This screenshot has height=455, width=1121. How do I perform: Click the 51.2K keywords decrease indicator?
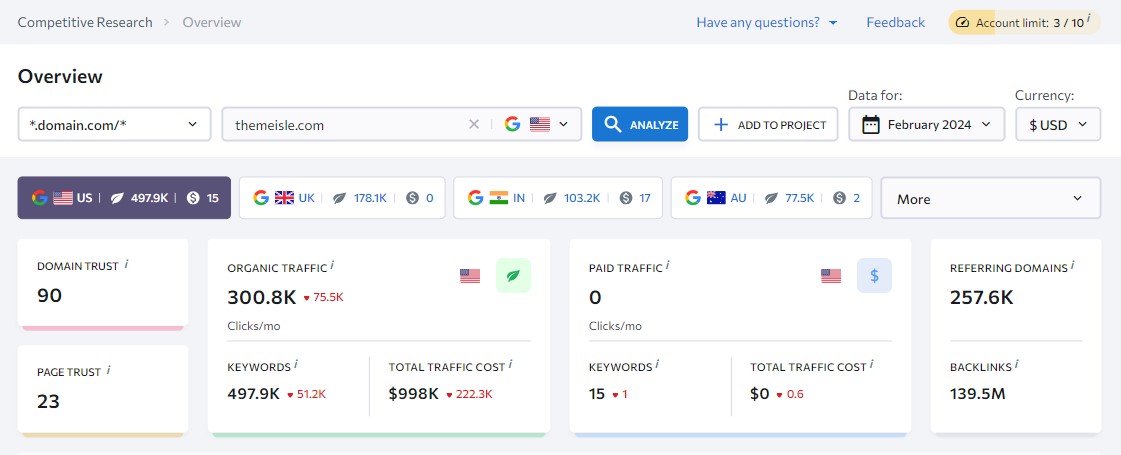pos(306,393)
